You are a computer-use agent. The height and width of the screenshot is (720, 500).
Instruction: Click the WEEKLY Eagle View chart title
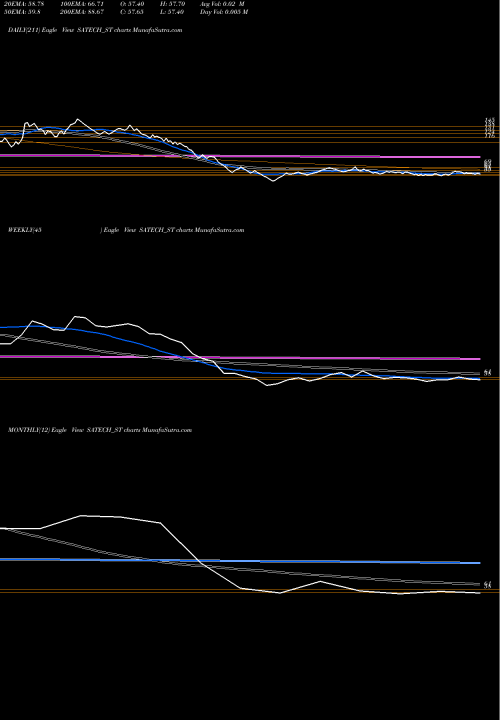(x=126, y=230)
